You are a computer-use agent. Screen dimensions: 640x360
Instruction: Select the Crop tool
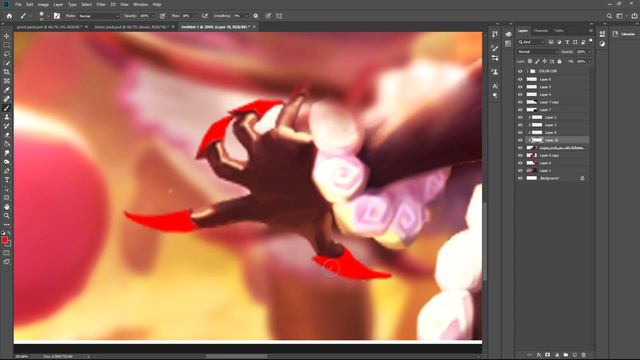(x=7, y=72)
